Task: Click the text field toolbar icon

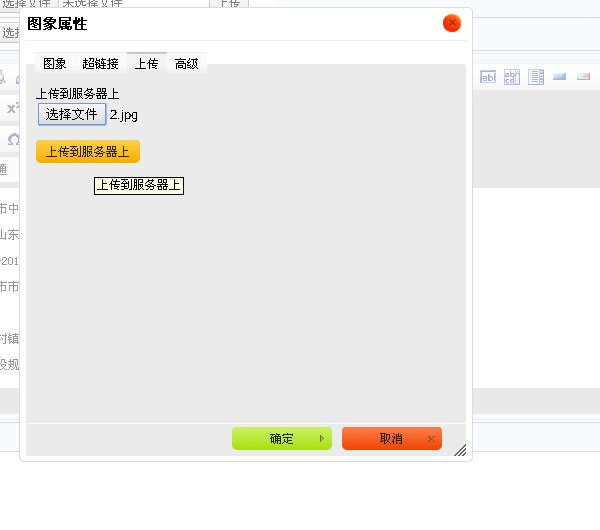Action: 489,77
